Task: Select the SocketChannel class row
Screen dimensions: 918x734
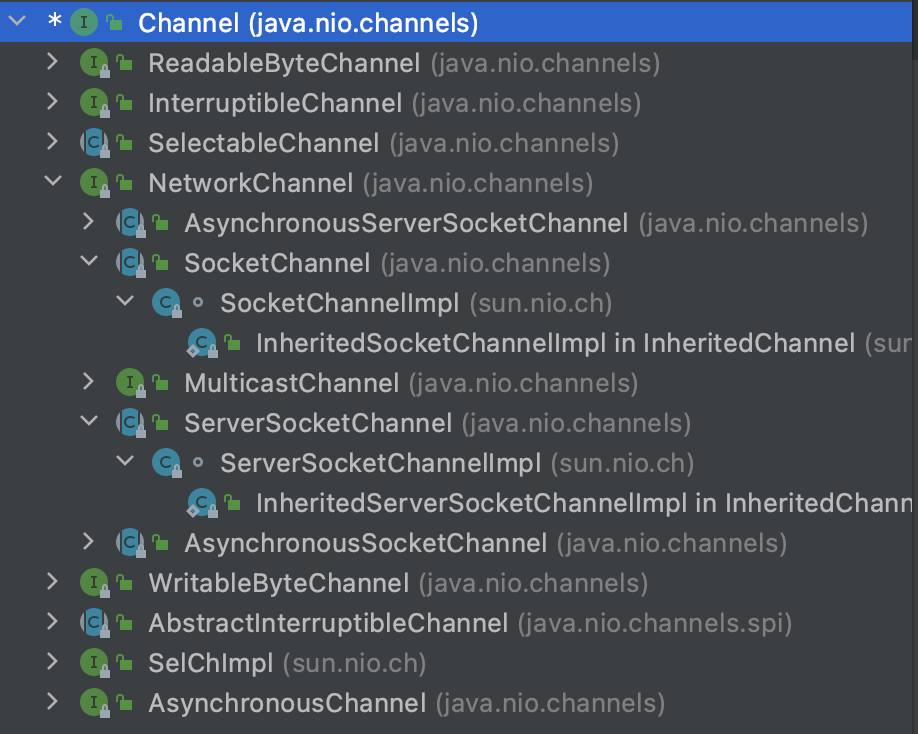Action: [x=277, y=263]
